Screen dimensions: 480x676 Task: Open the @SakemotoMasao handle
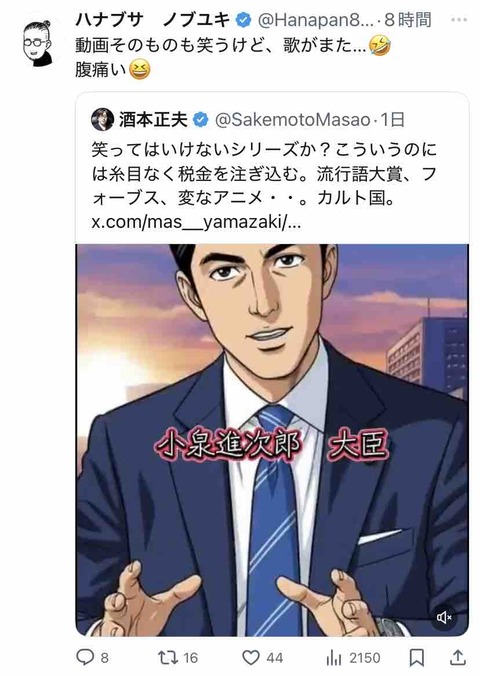[292, 120]
